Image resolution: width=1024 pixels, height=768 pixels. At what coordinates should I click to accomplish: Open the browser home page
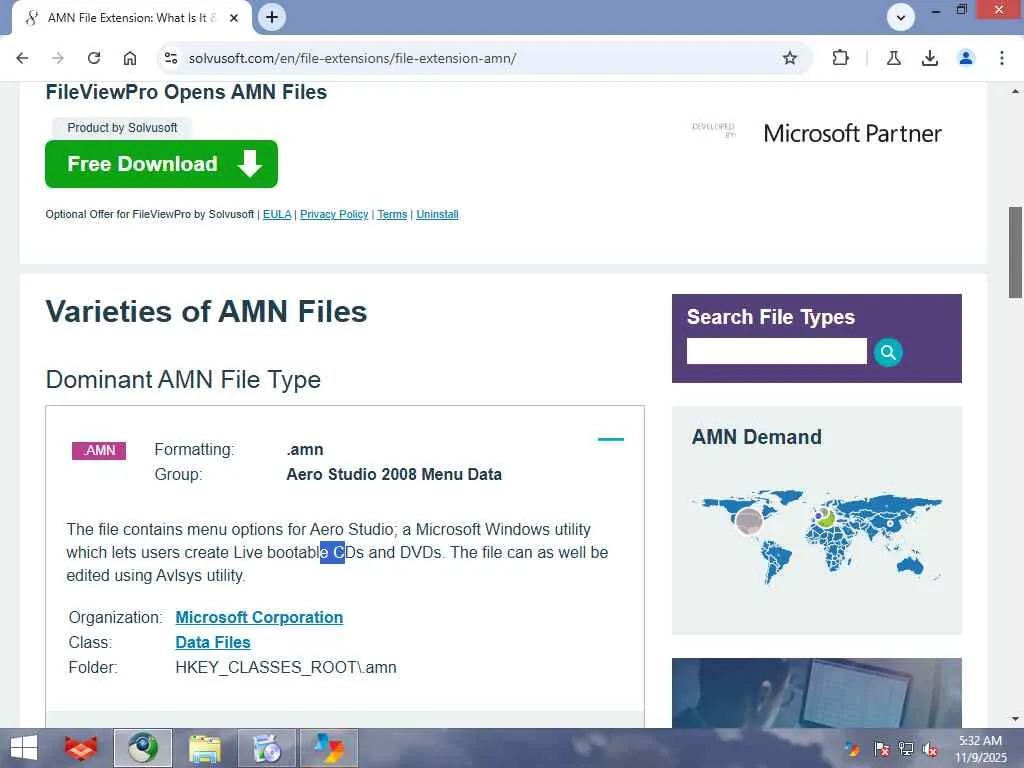130,58
